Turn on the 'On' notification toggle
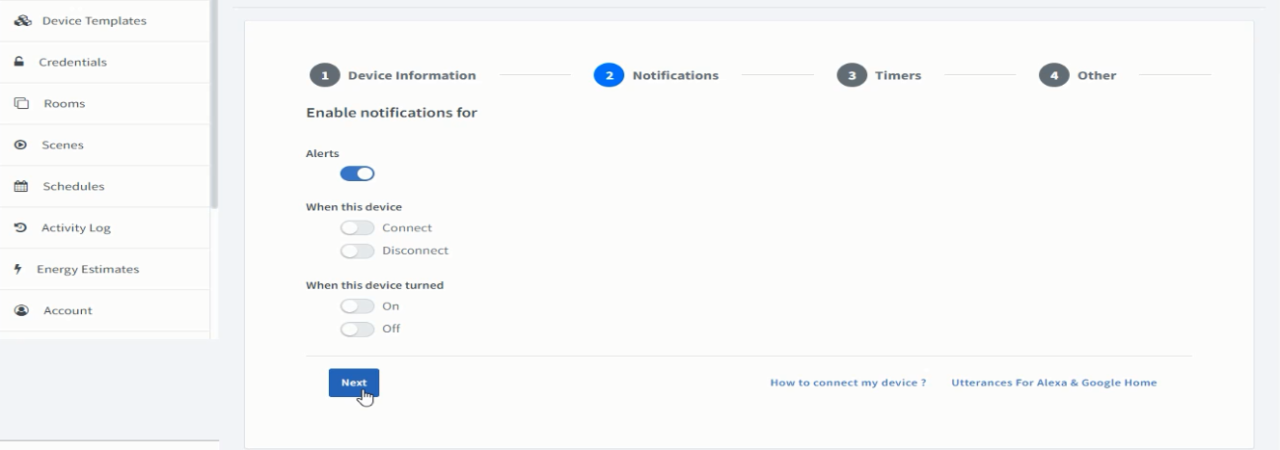 point(357,306)
